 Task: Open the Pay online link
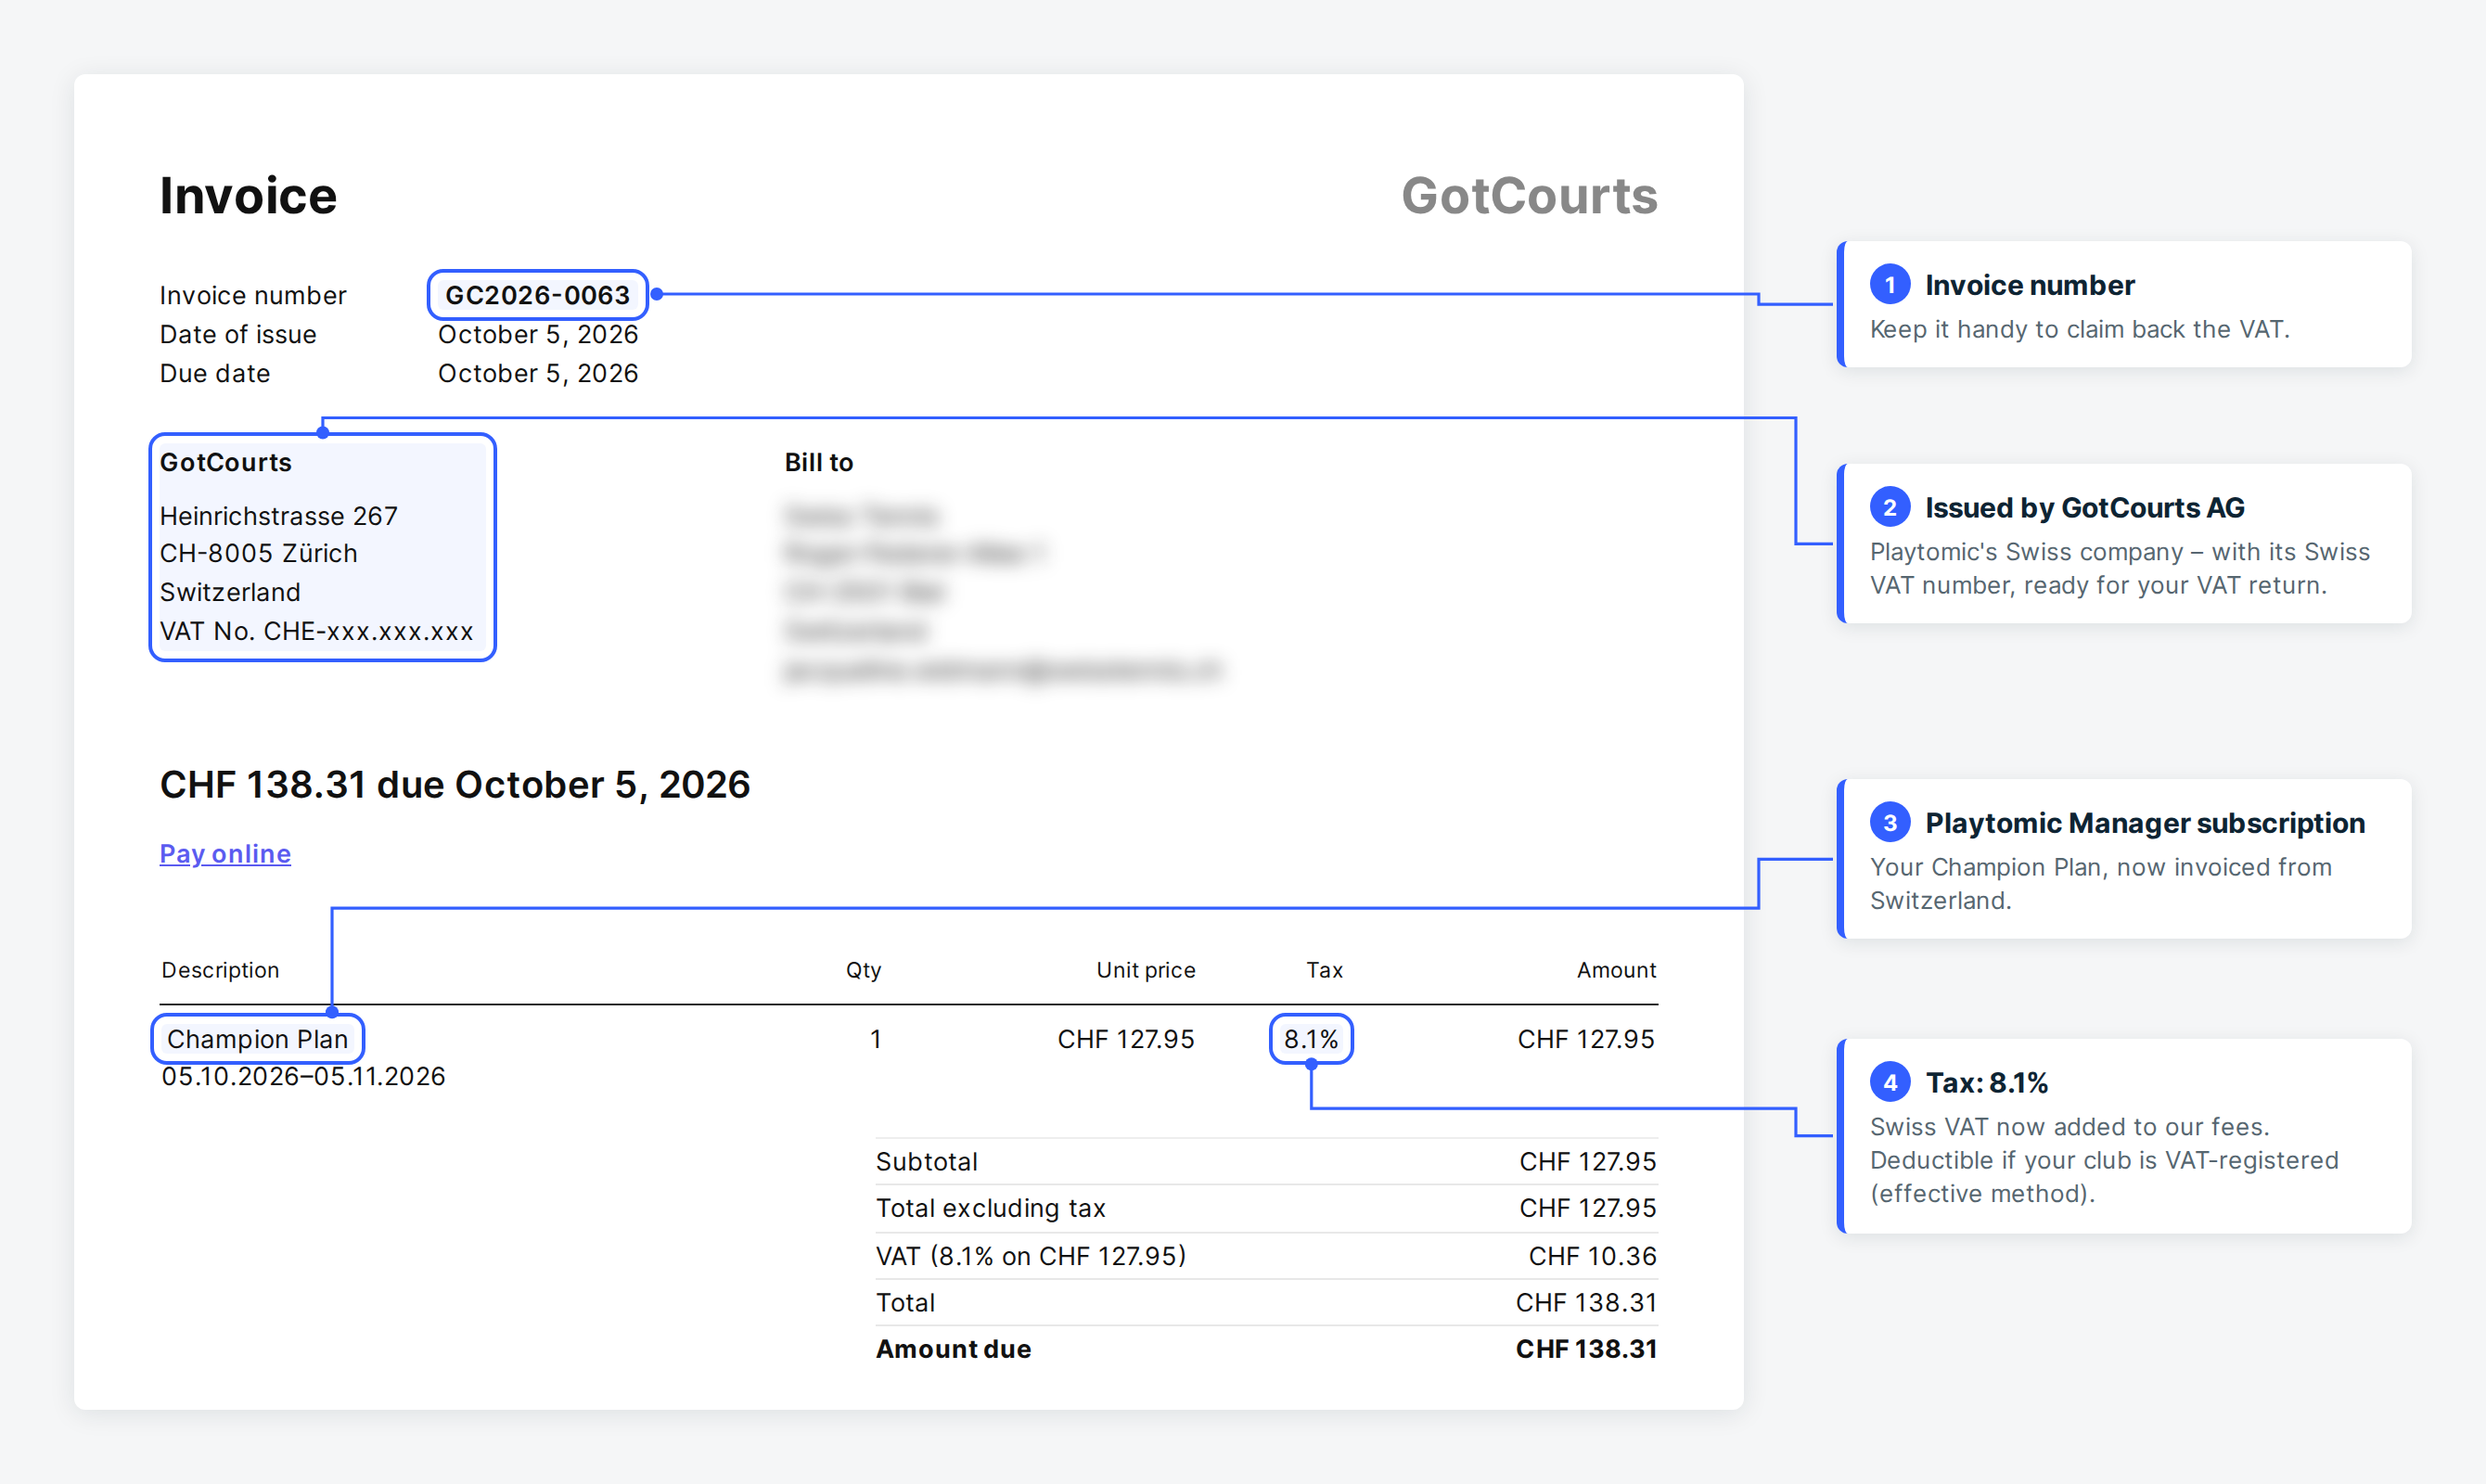pyautogui.click(x=225, y=853)
